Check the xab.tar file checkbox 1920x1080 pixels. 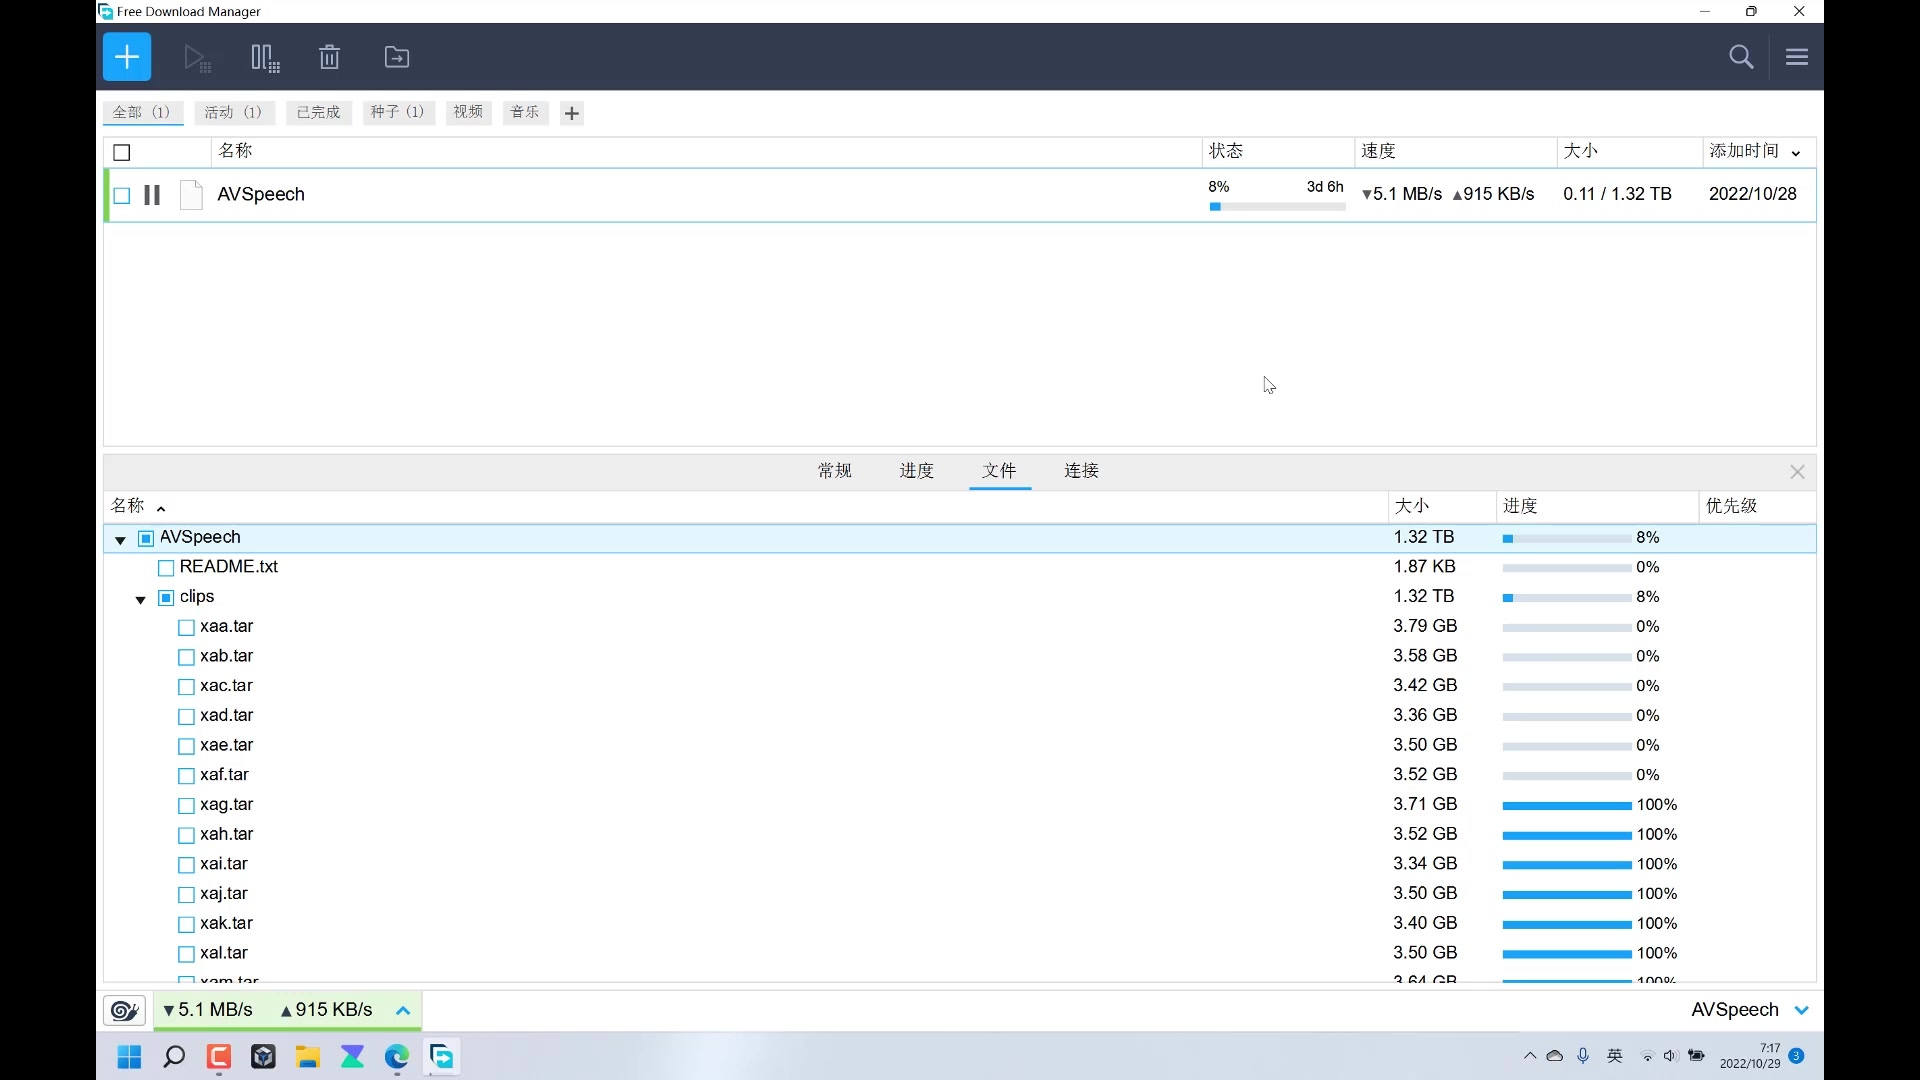pos(186,658)
